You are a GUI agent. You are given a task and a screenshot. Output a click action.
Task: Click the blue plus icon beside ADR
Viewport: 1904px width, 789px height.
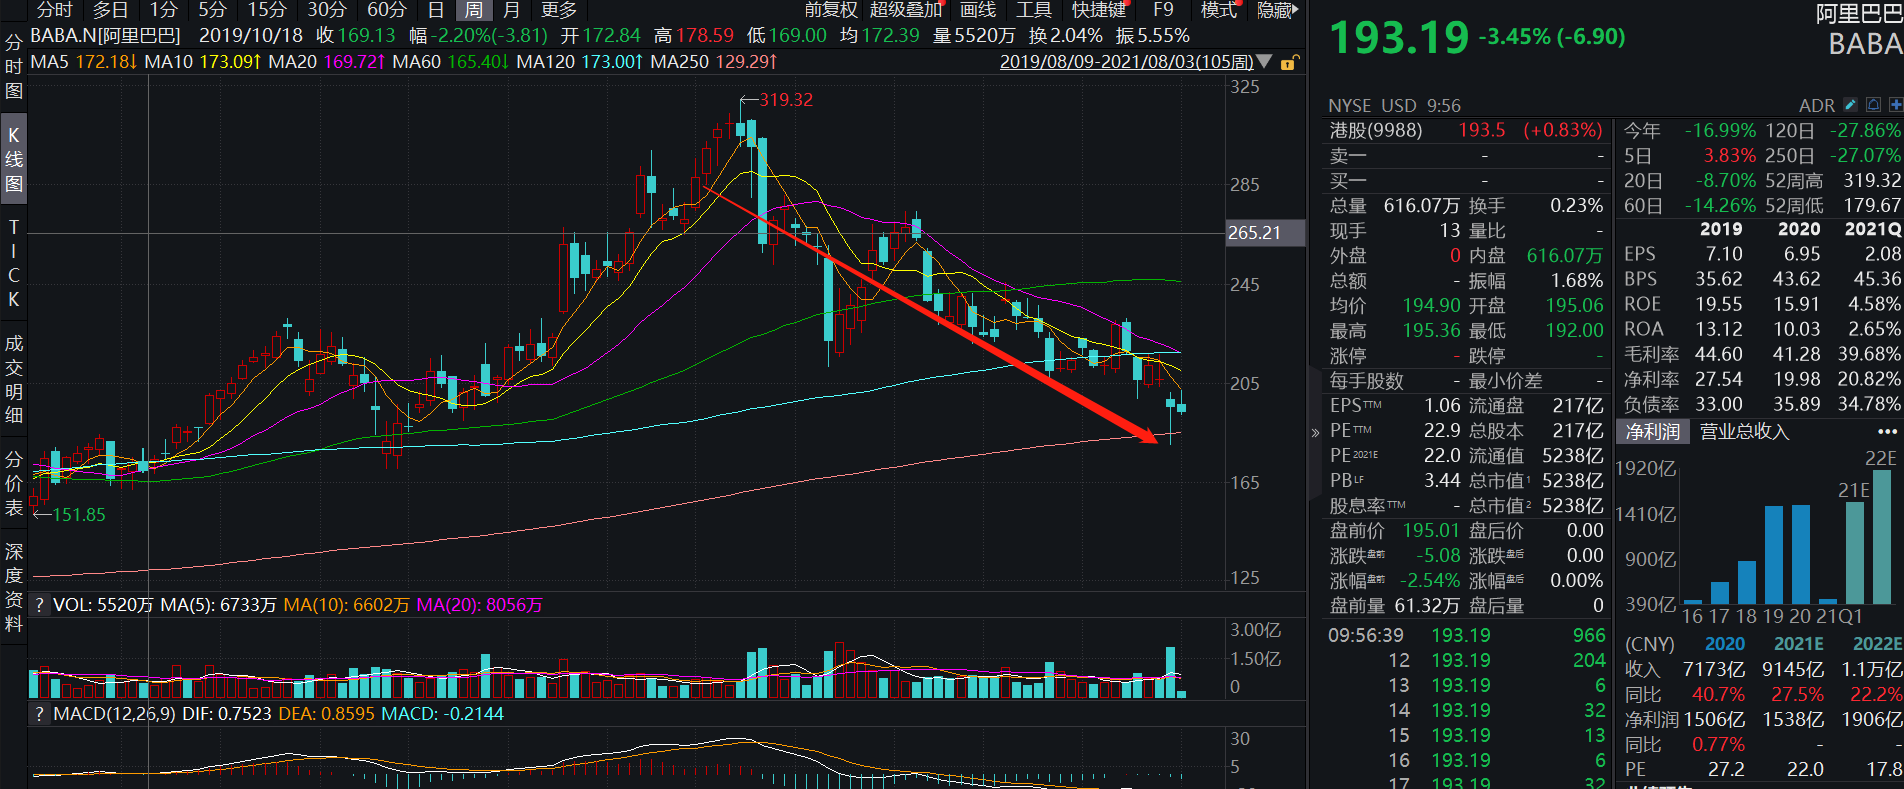tap(1895, 105)
